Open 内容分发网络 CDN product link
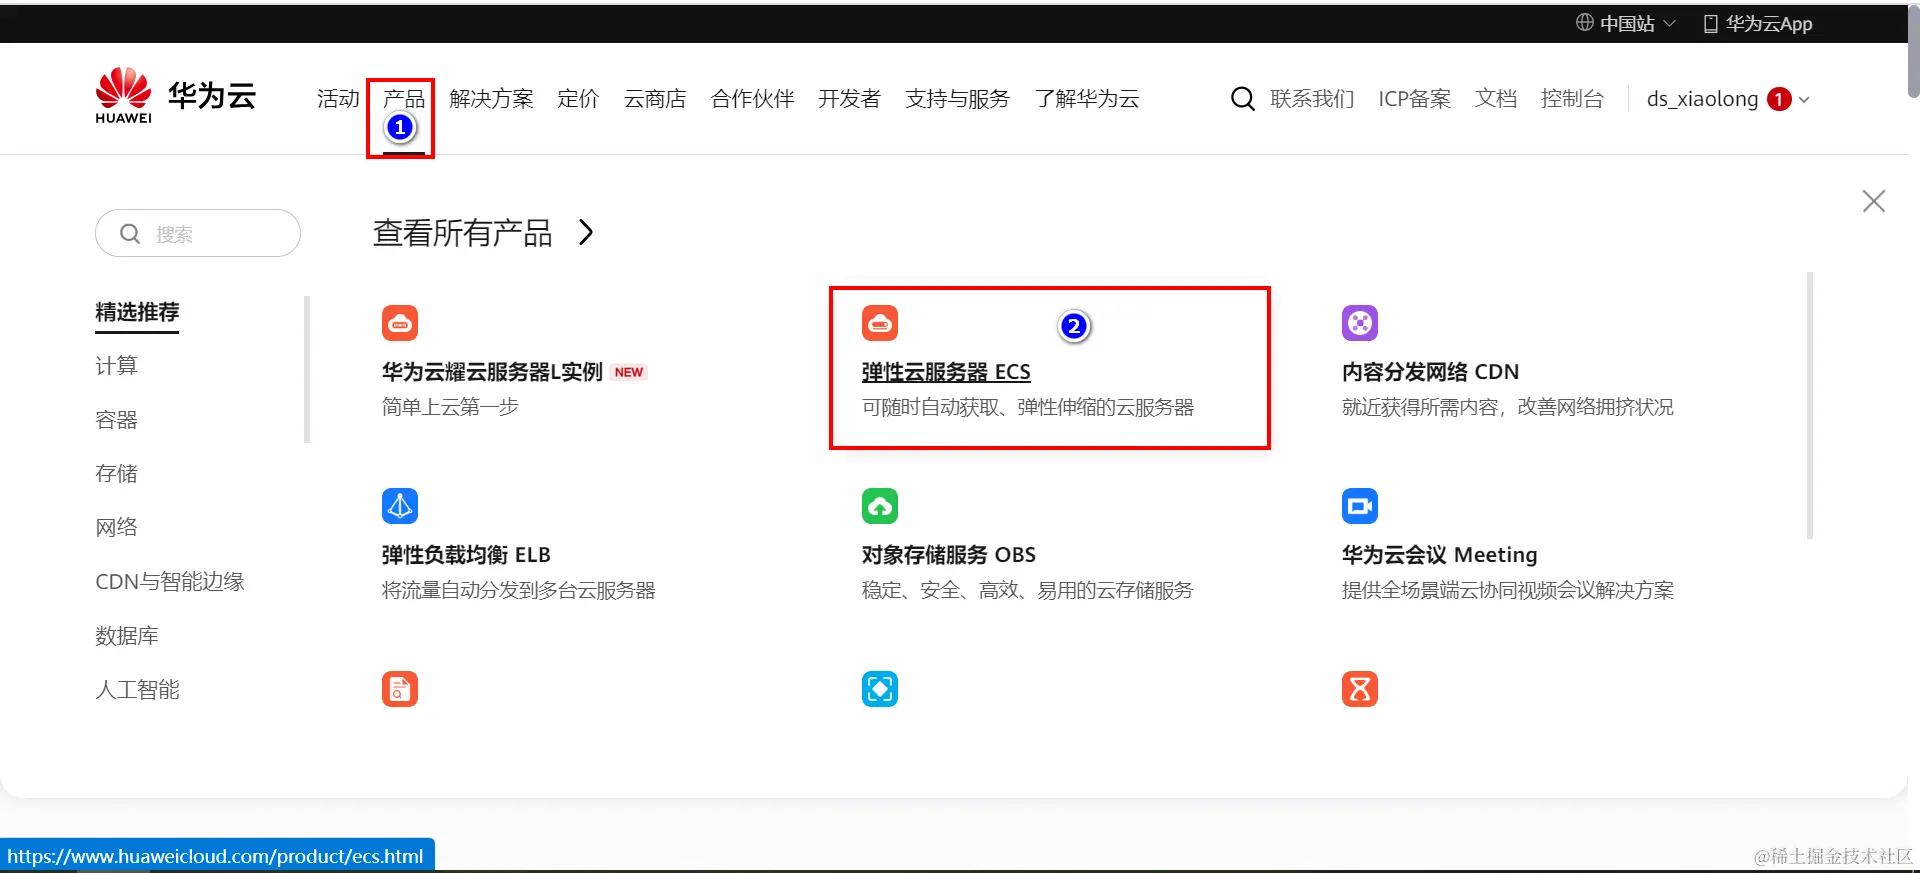The height and width of the screenshot is (873, 1920). 1430,372
